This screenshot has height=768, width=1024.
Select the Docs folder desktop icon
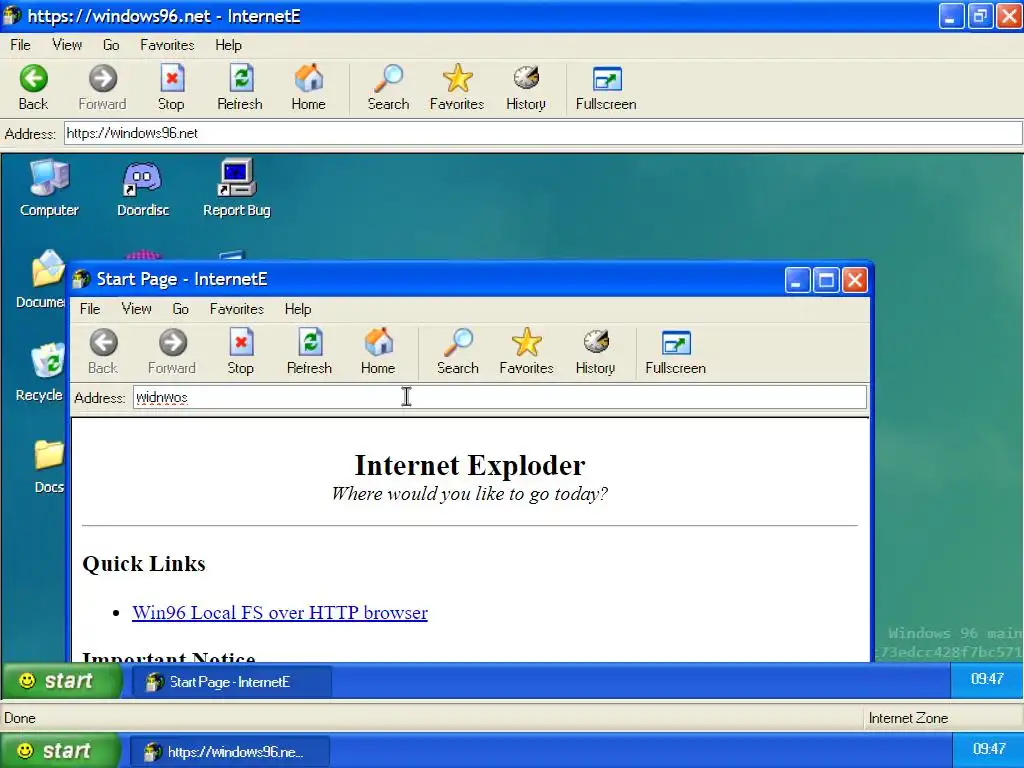point(49,466)
